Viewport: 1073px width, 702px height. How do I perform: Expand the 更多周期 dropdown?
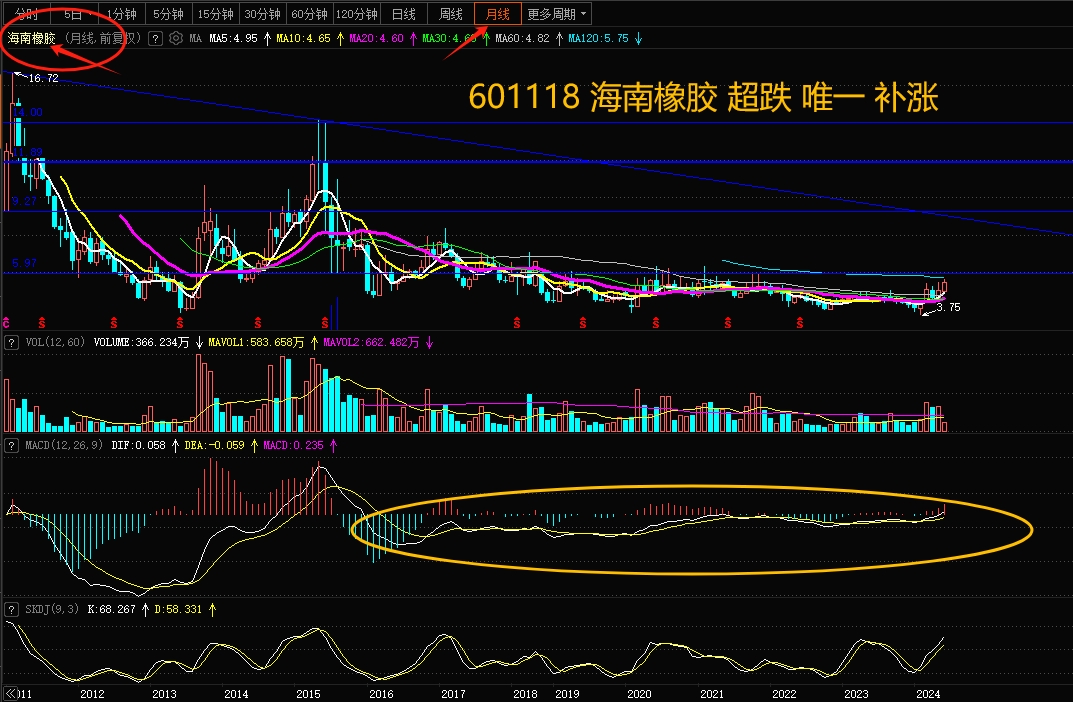(x=558, y=14)
